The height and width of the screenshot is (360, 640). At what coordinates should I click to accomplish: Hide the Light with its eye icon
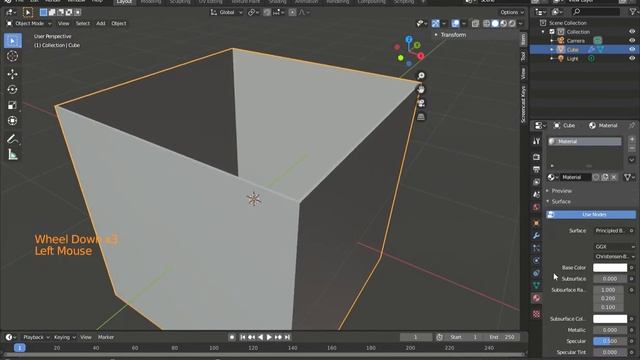point(632,58)
